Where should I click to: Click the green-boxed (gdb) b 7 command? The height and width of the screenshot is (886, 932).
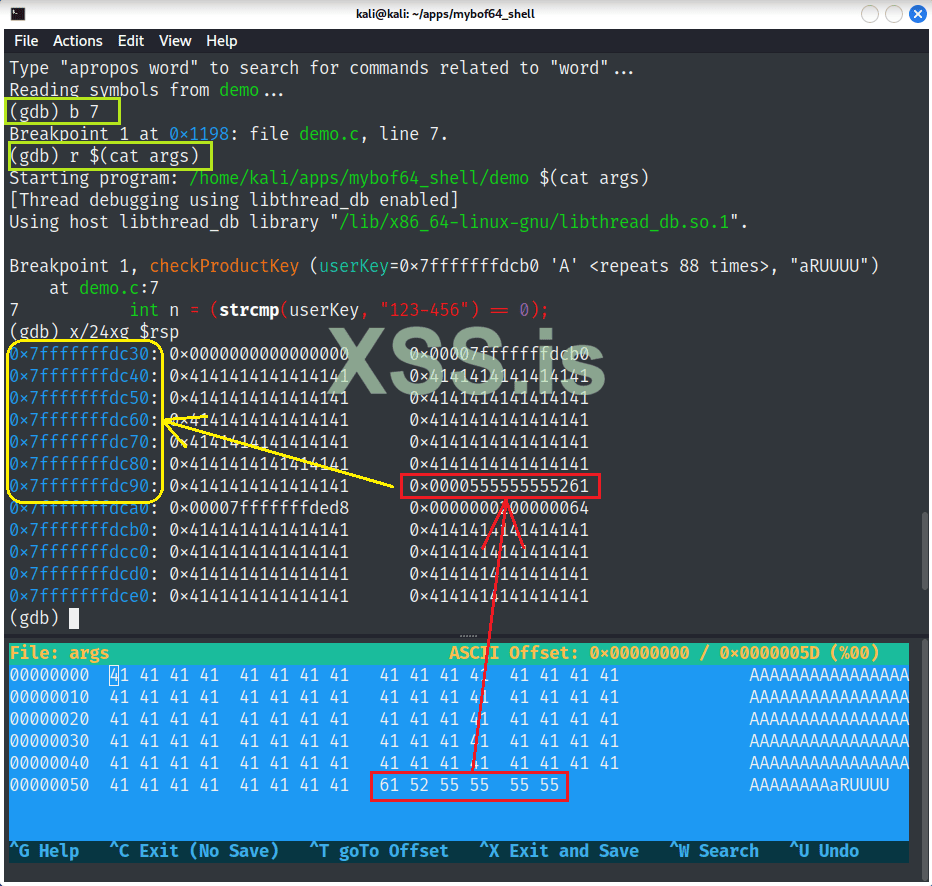(61, 111)
